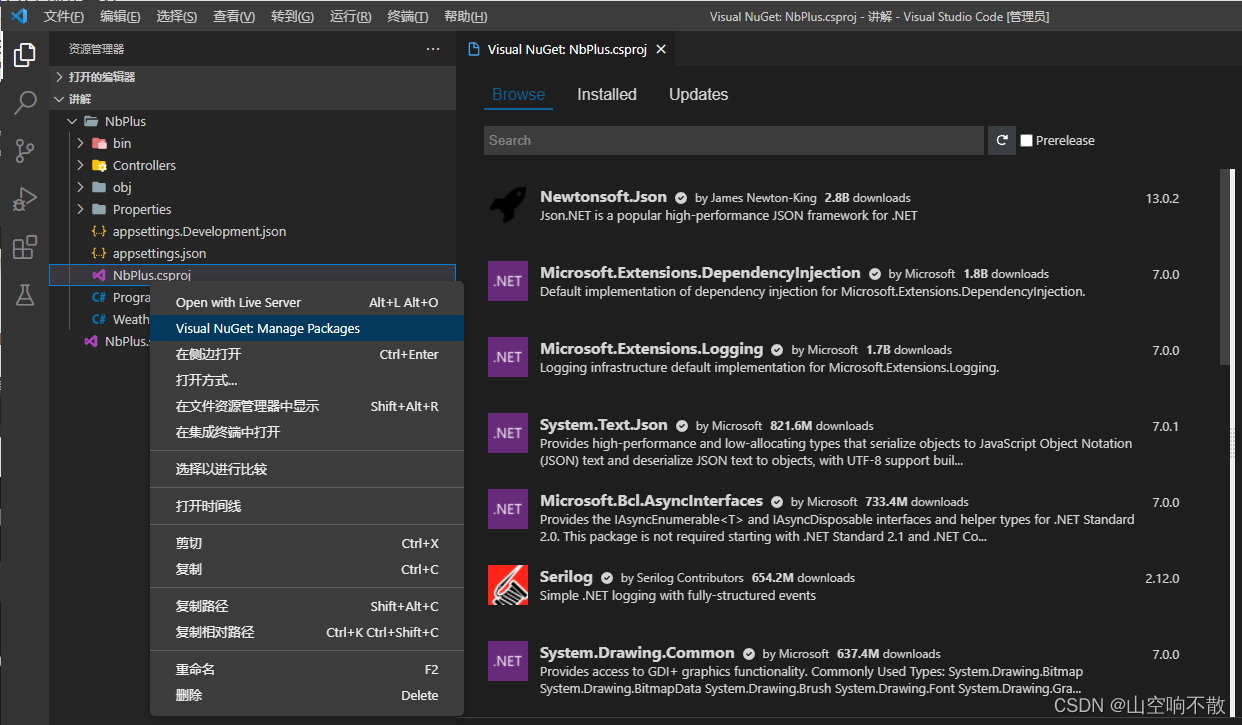Viewport: 1242px width, 725px height.
Task: Click the verified checkmark next to Serilog
Action: click(x=607, y=578)
